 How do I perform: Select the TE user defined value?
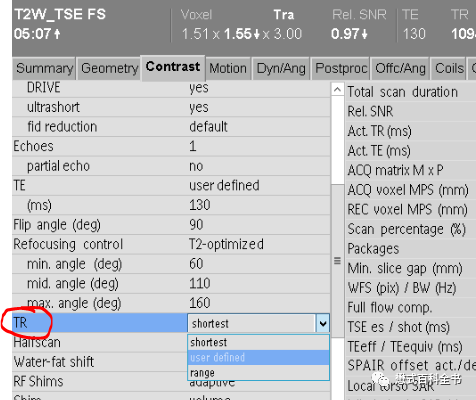click(224, 185)
